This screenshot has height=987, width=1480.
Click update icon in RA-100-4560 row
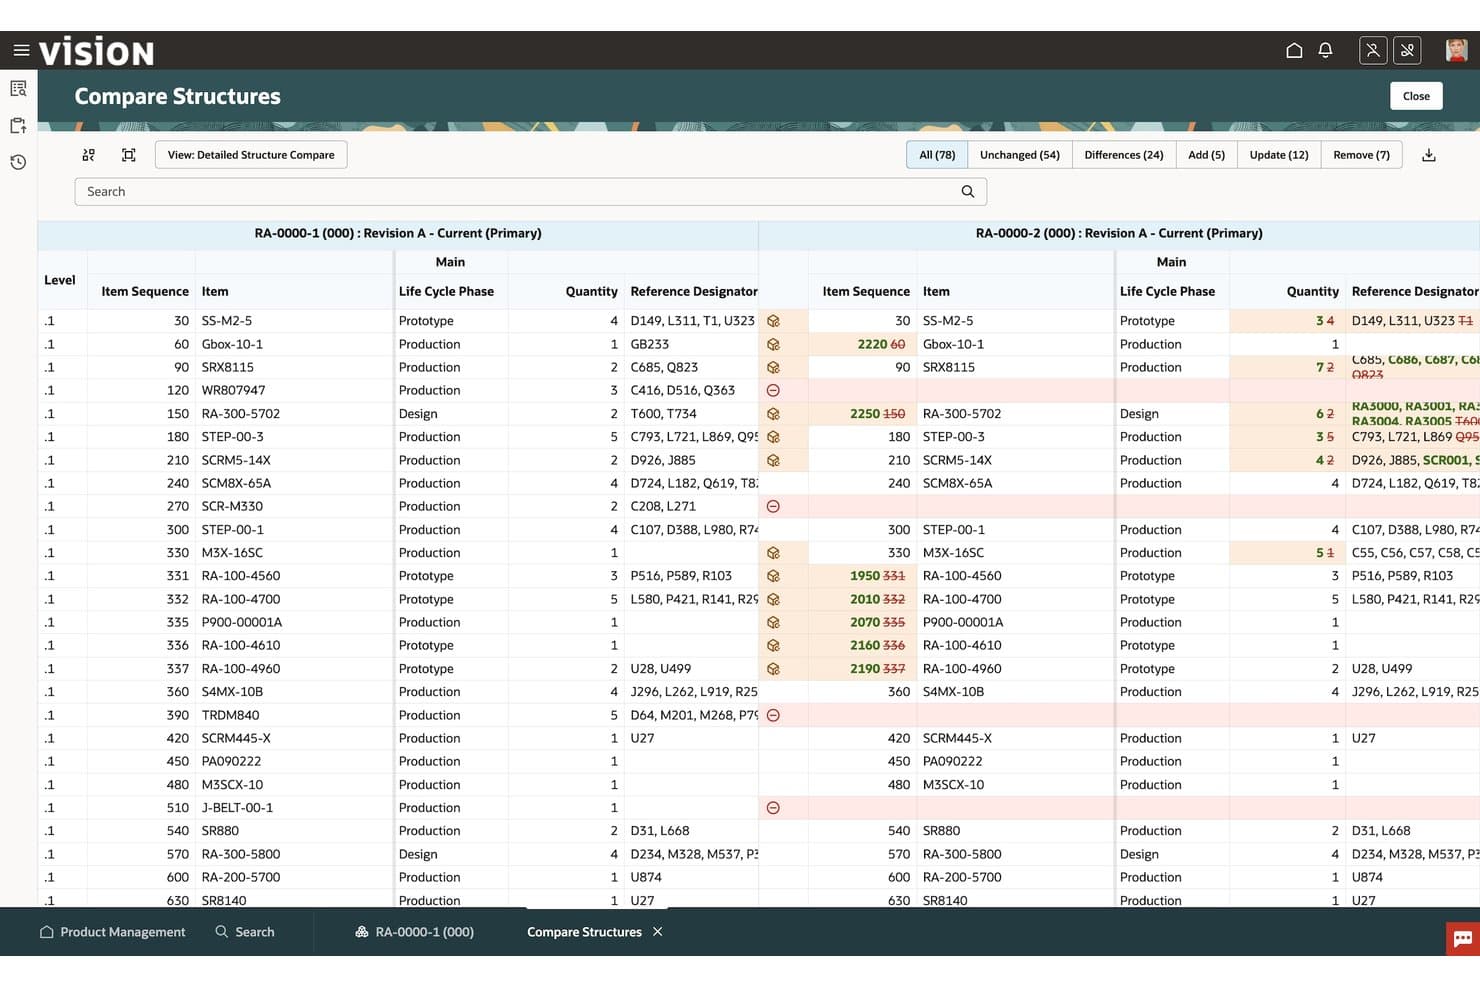(x=773, y=576)
